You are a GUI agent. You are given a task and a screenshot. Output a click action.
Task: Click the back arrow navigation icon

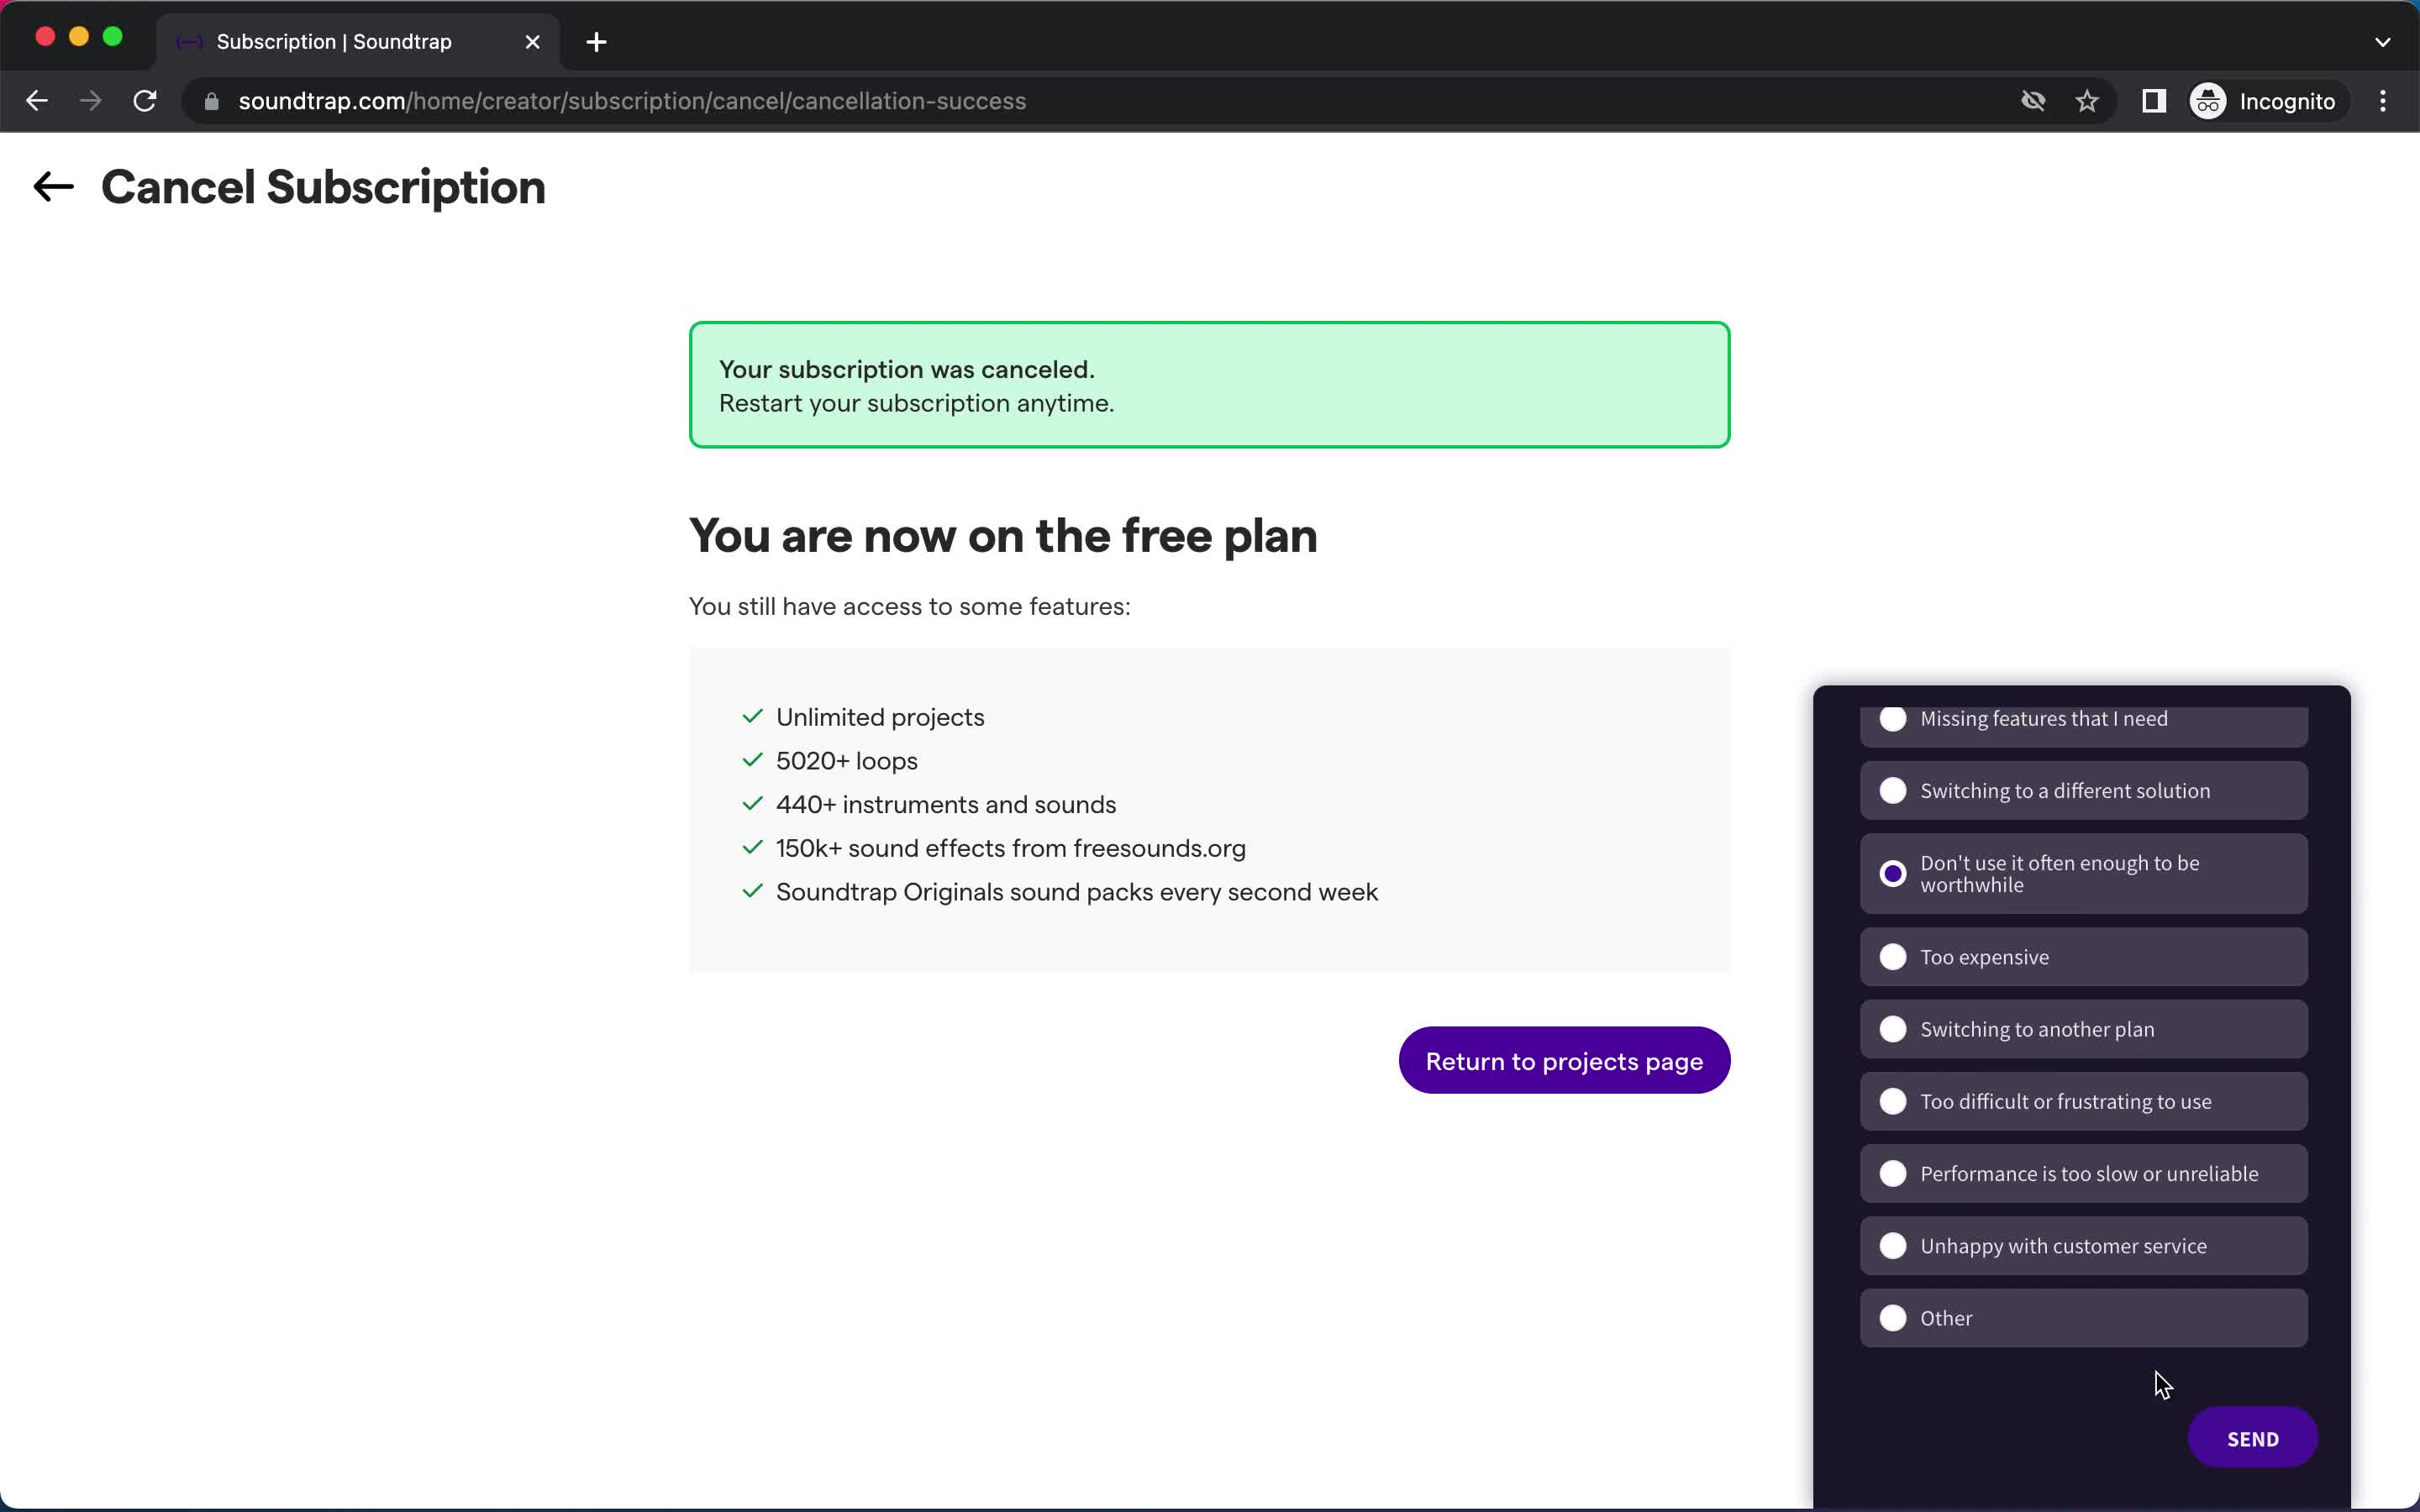click(50, 186)
